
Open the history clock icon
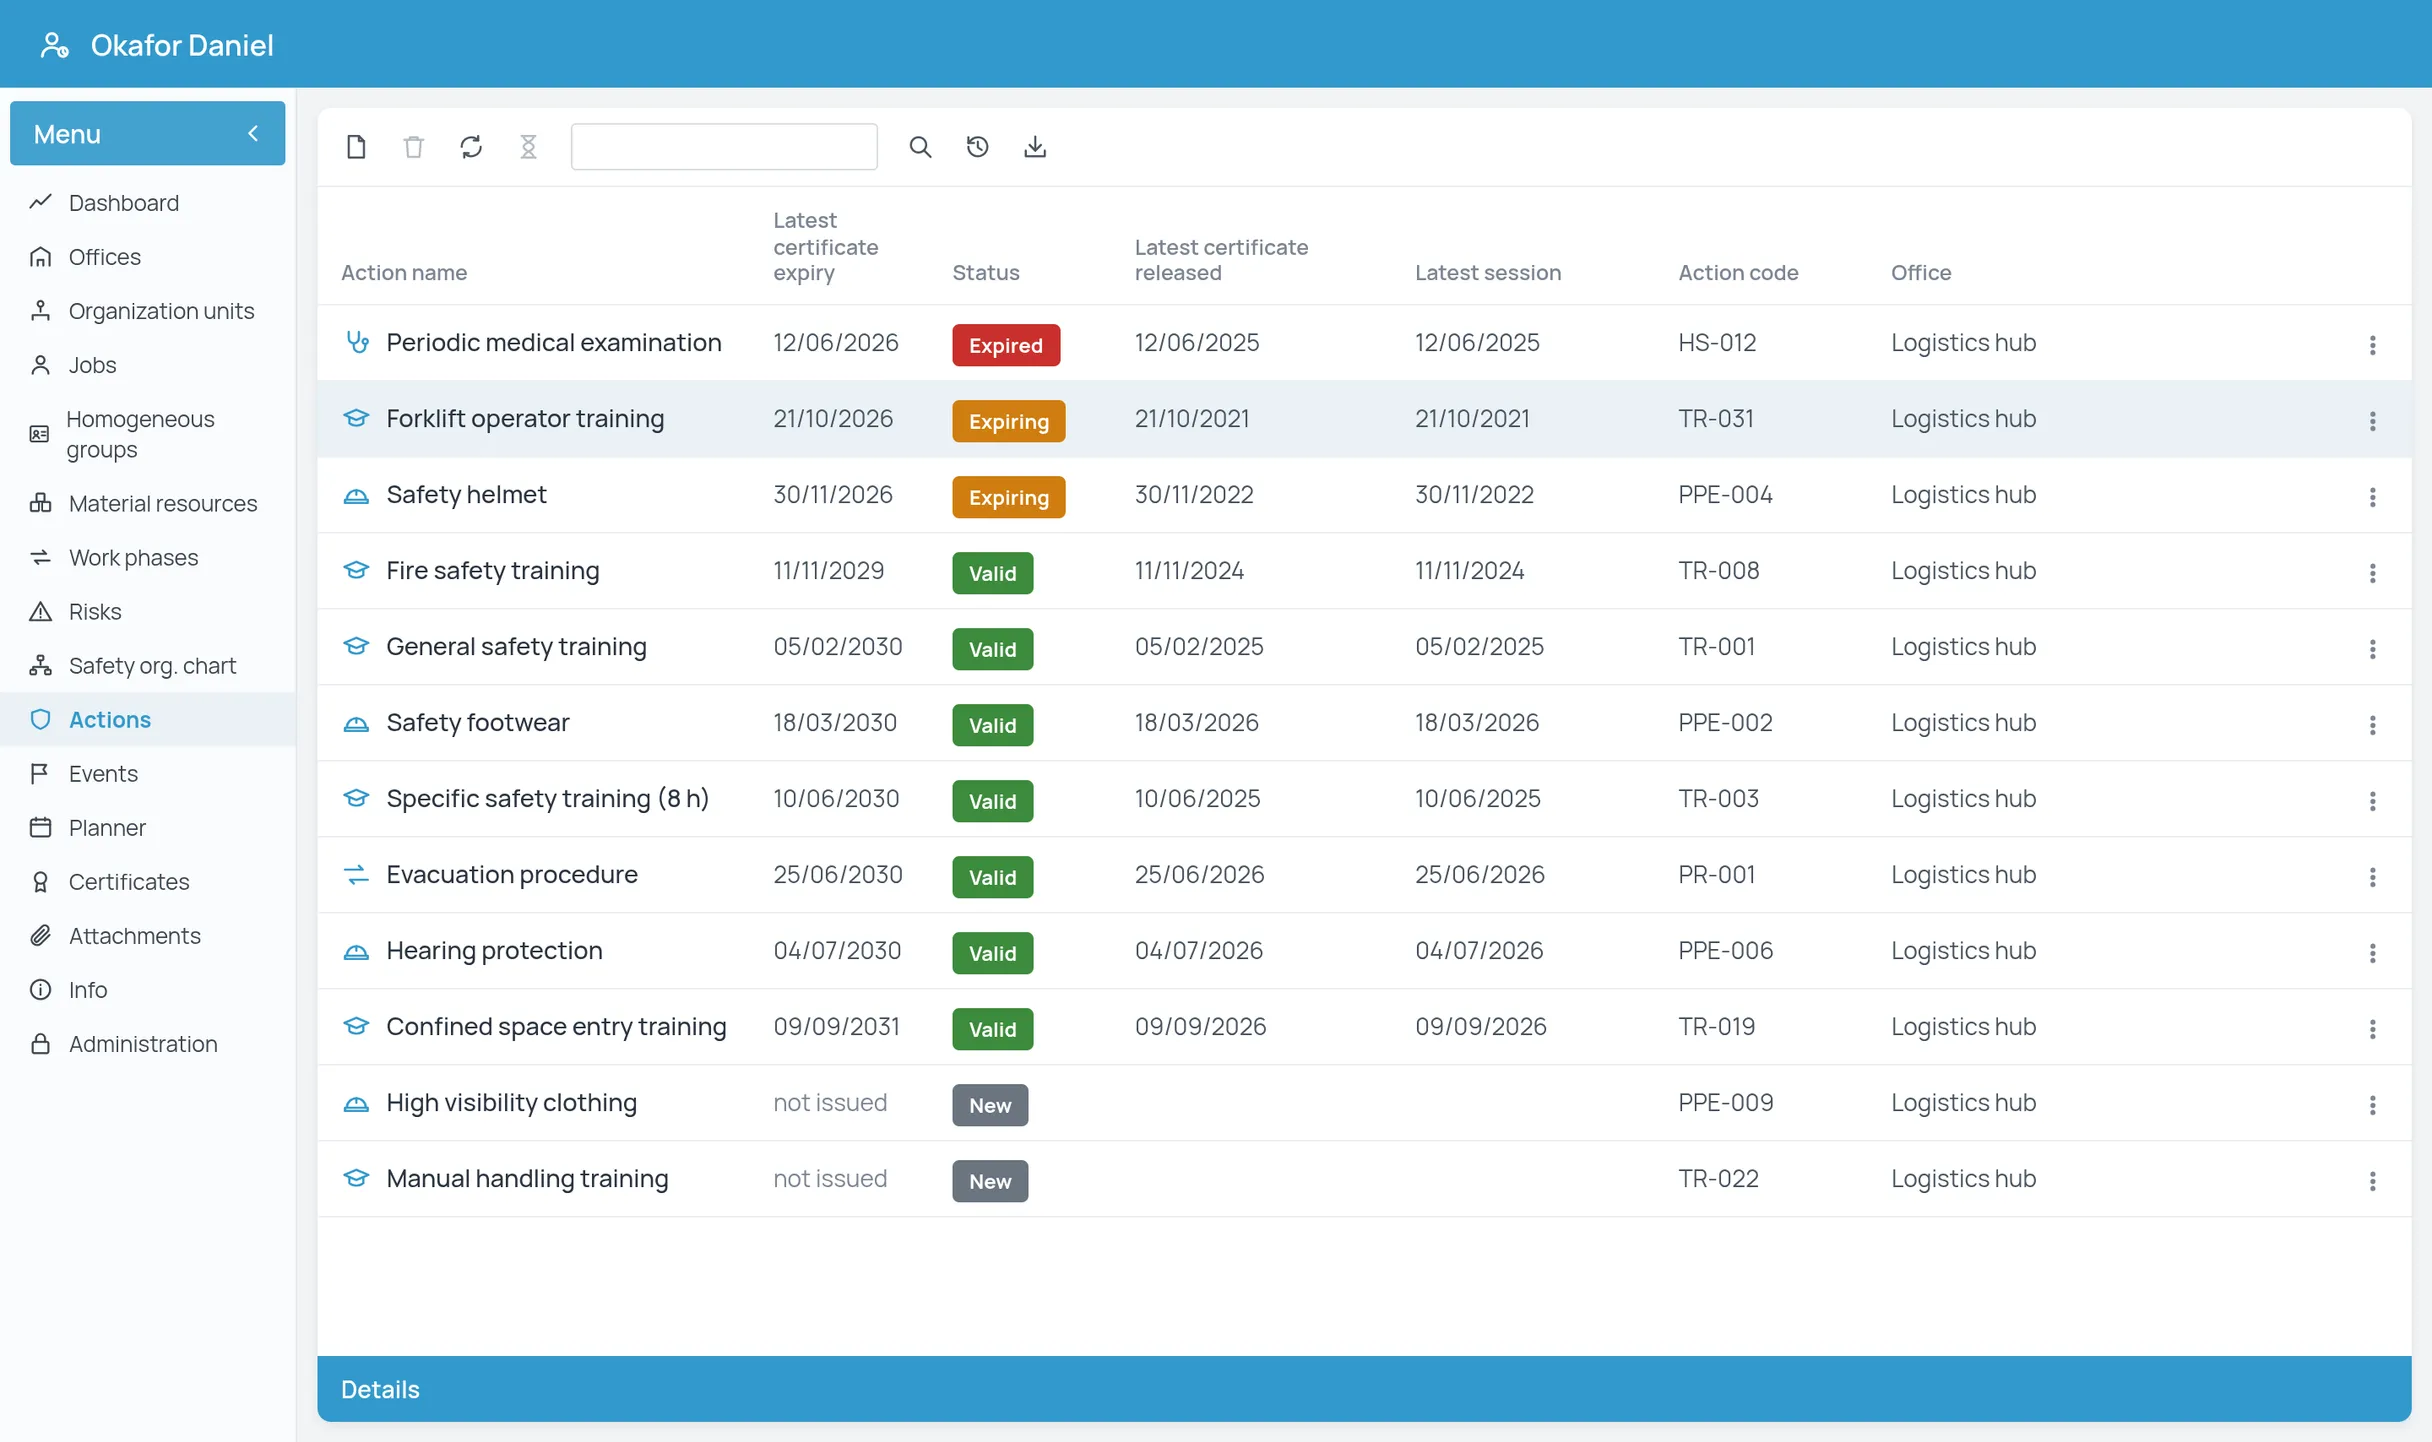pos(977,147)
